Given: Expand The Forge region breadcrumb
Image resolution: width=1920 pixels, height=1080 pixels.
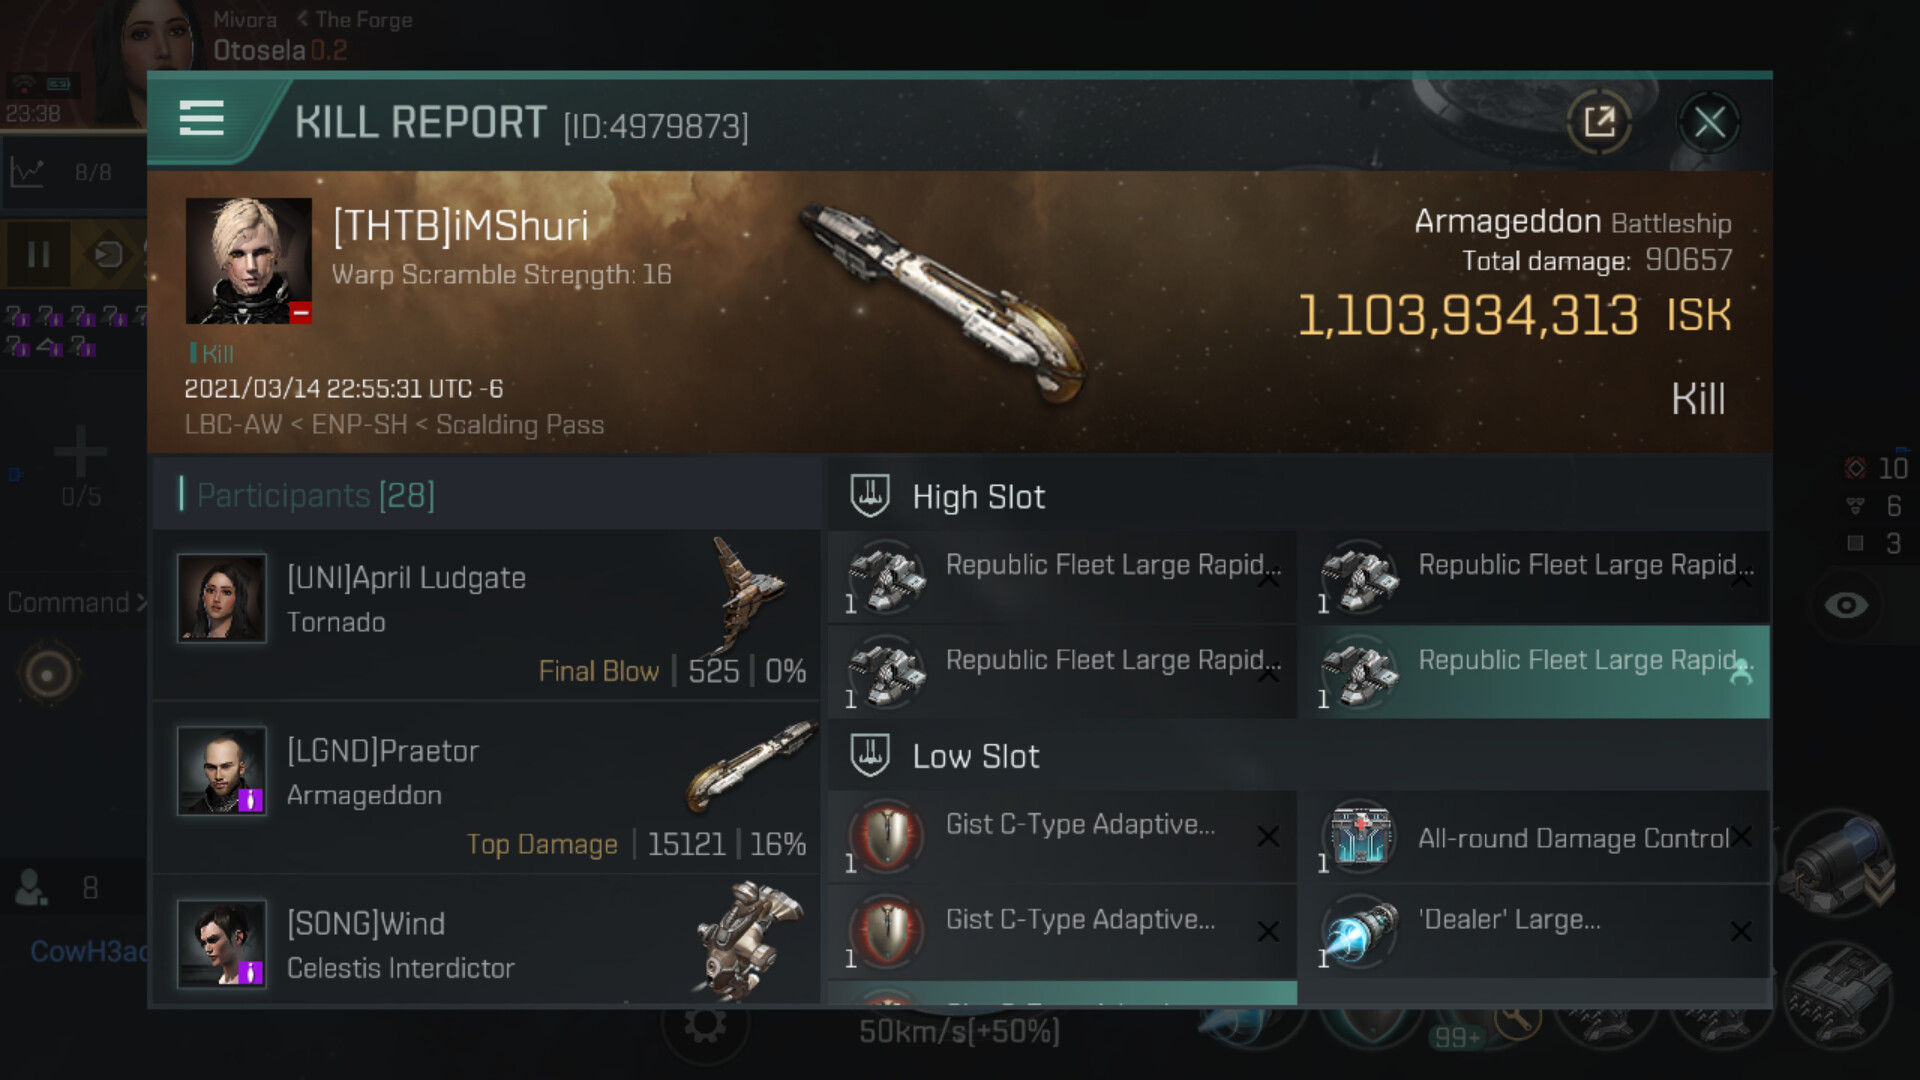Looking at the screenshot, I should tap(354, 20).
